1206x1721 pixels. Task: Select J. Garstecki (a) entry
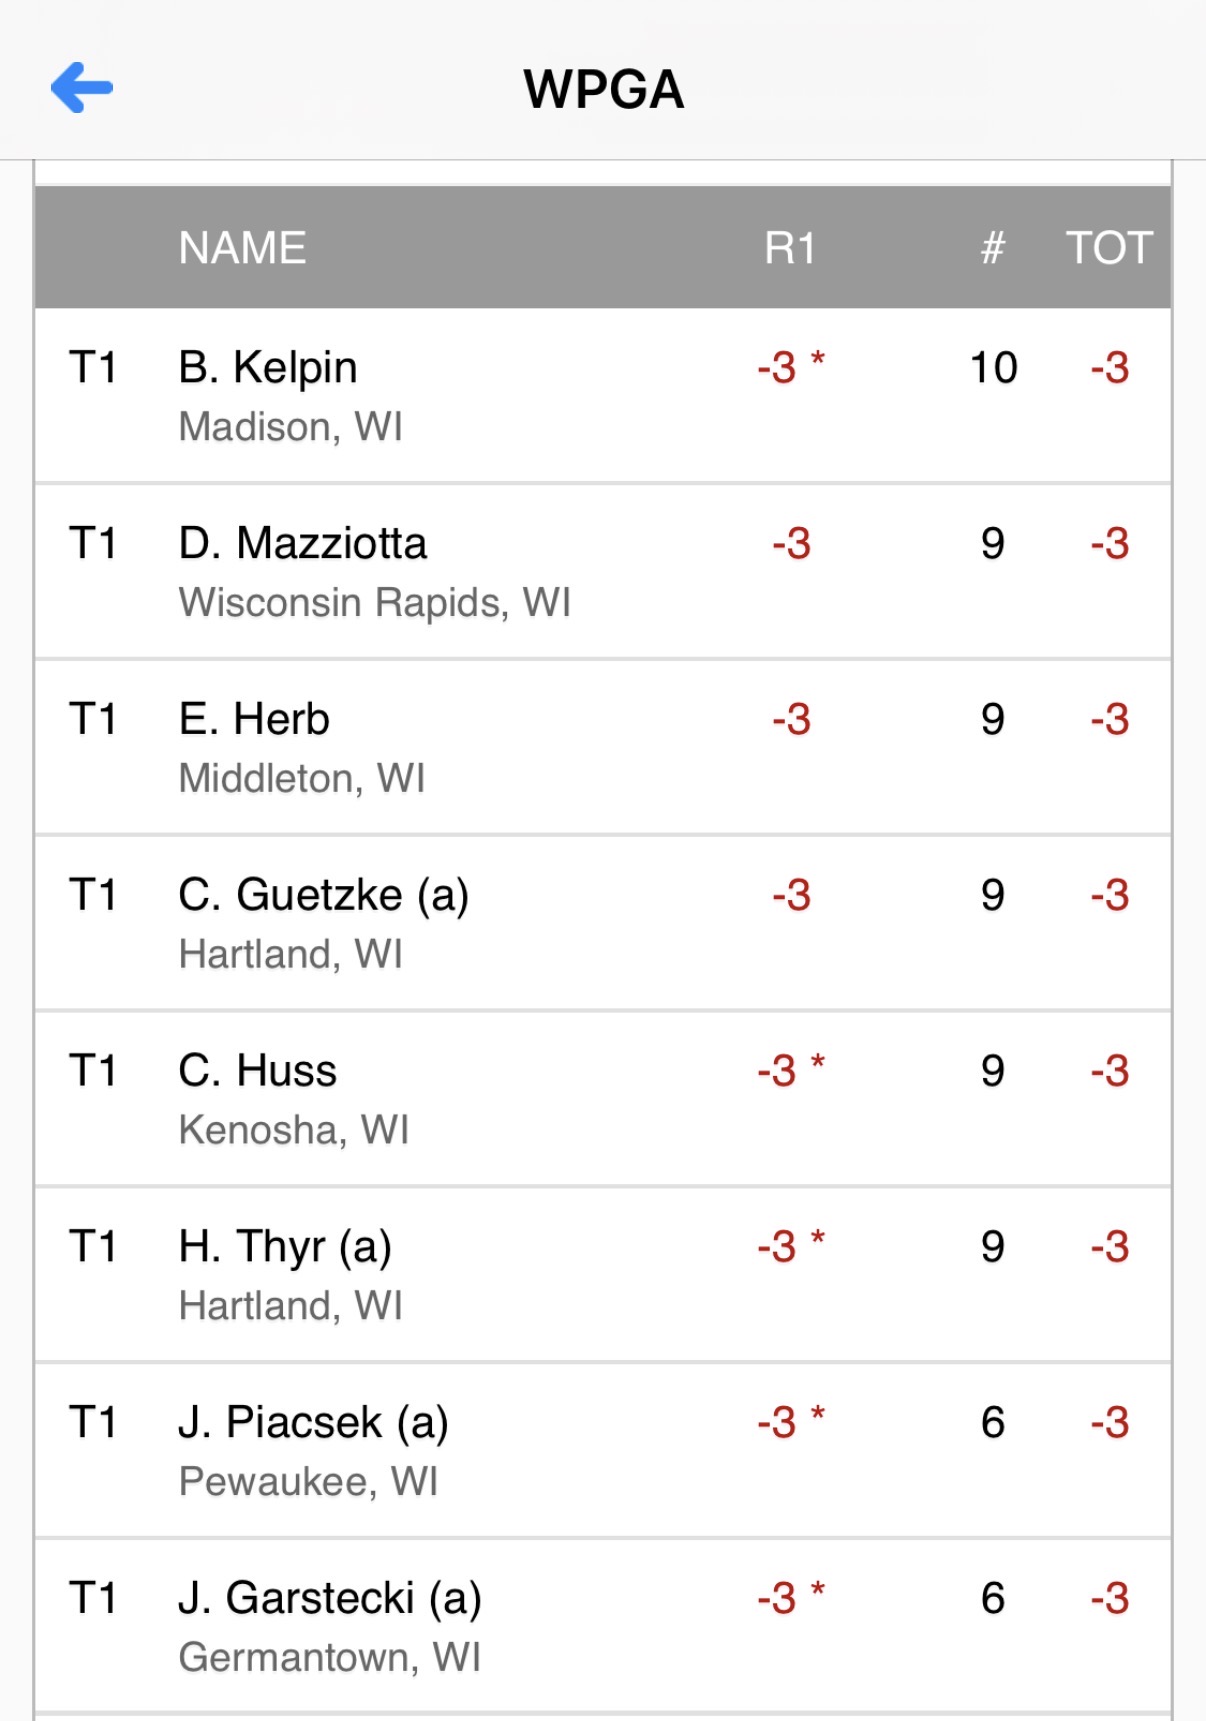click(603, 1626)
